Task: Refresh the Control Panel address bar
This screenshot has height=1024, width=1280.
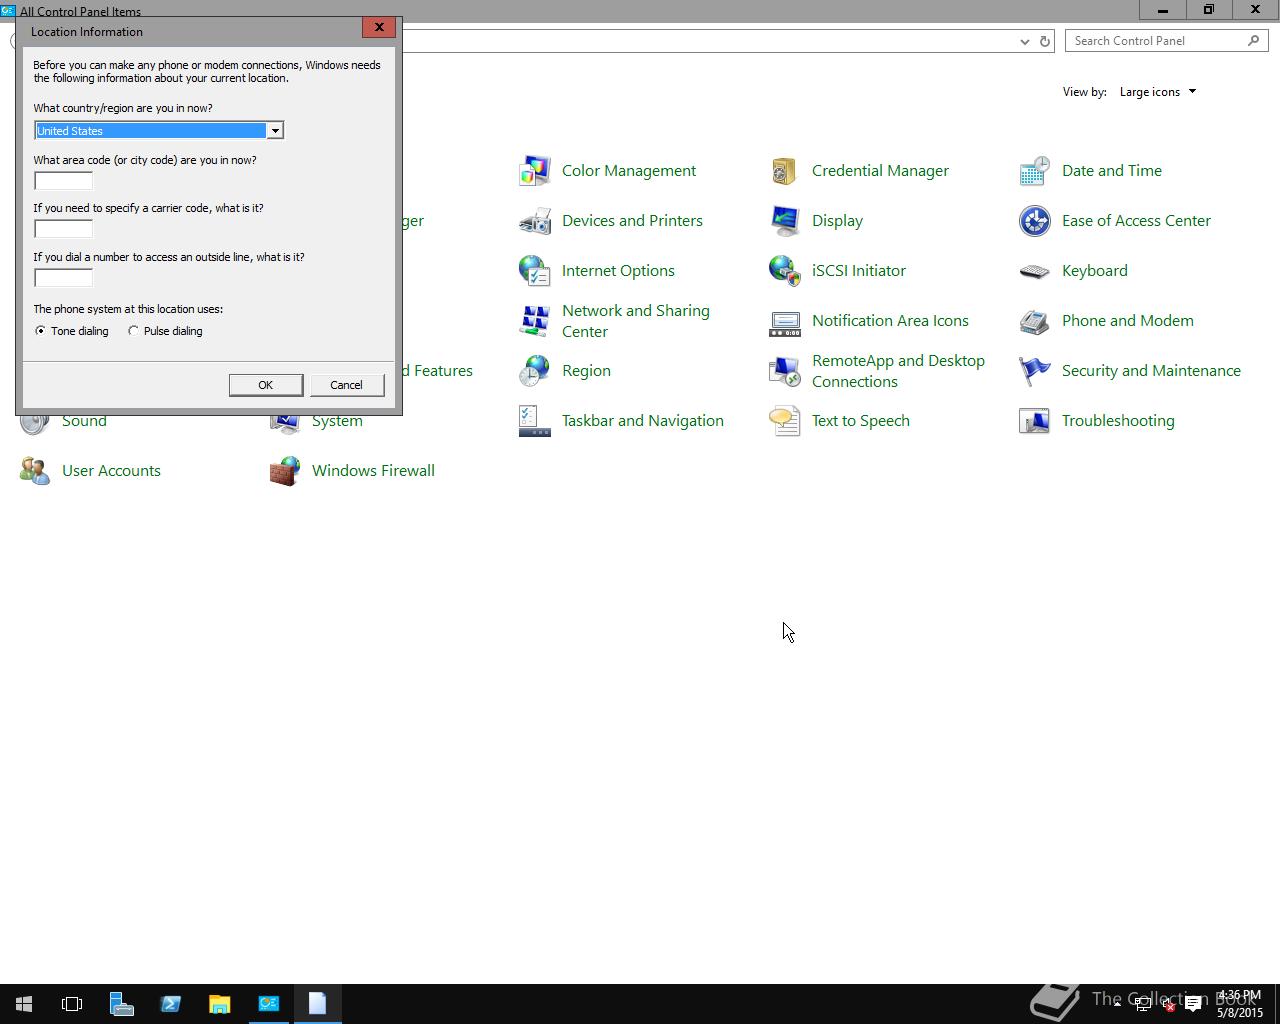Action: point(1045,41)
